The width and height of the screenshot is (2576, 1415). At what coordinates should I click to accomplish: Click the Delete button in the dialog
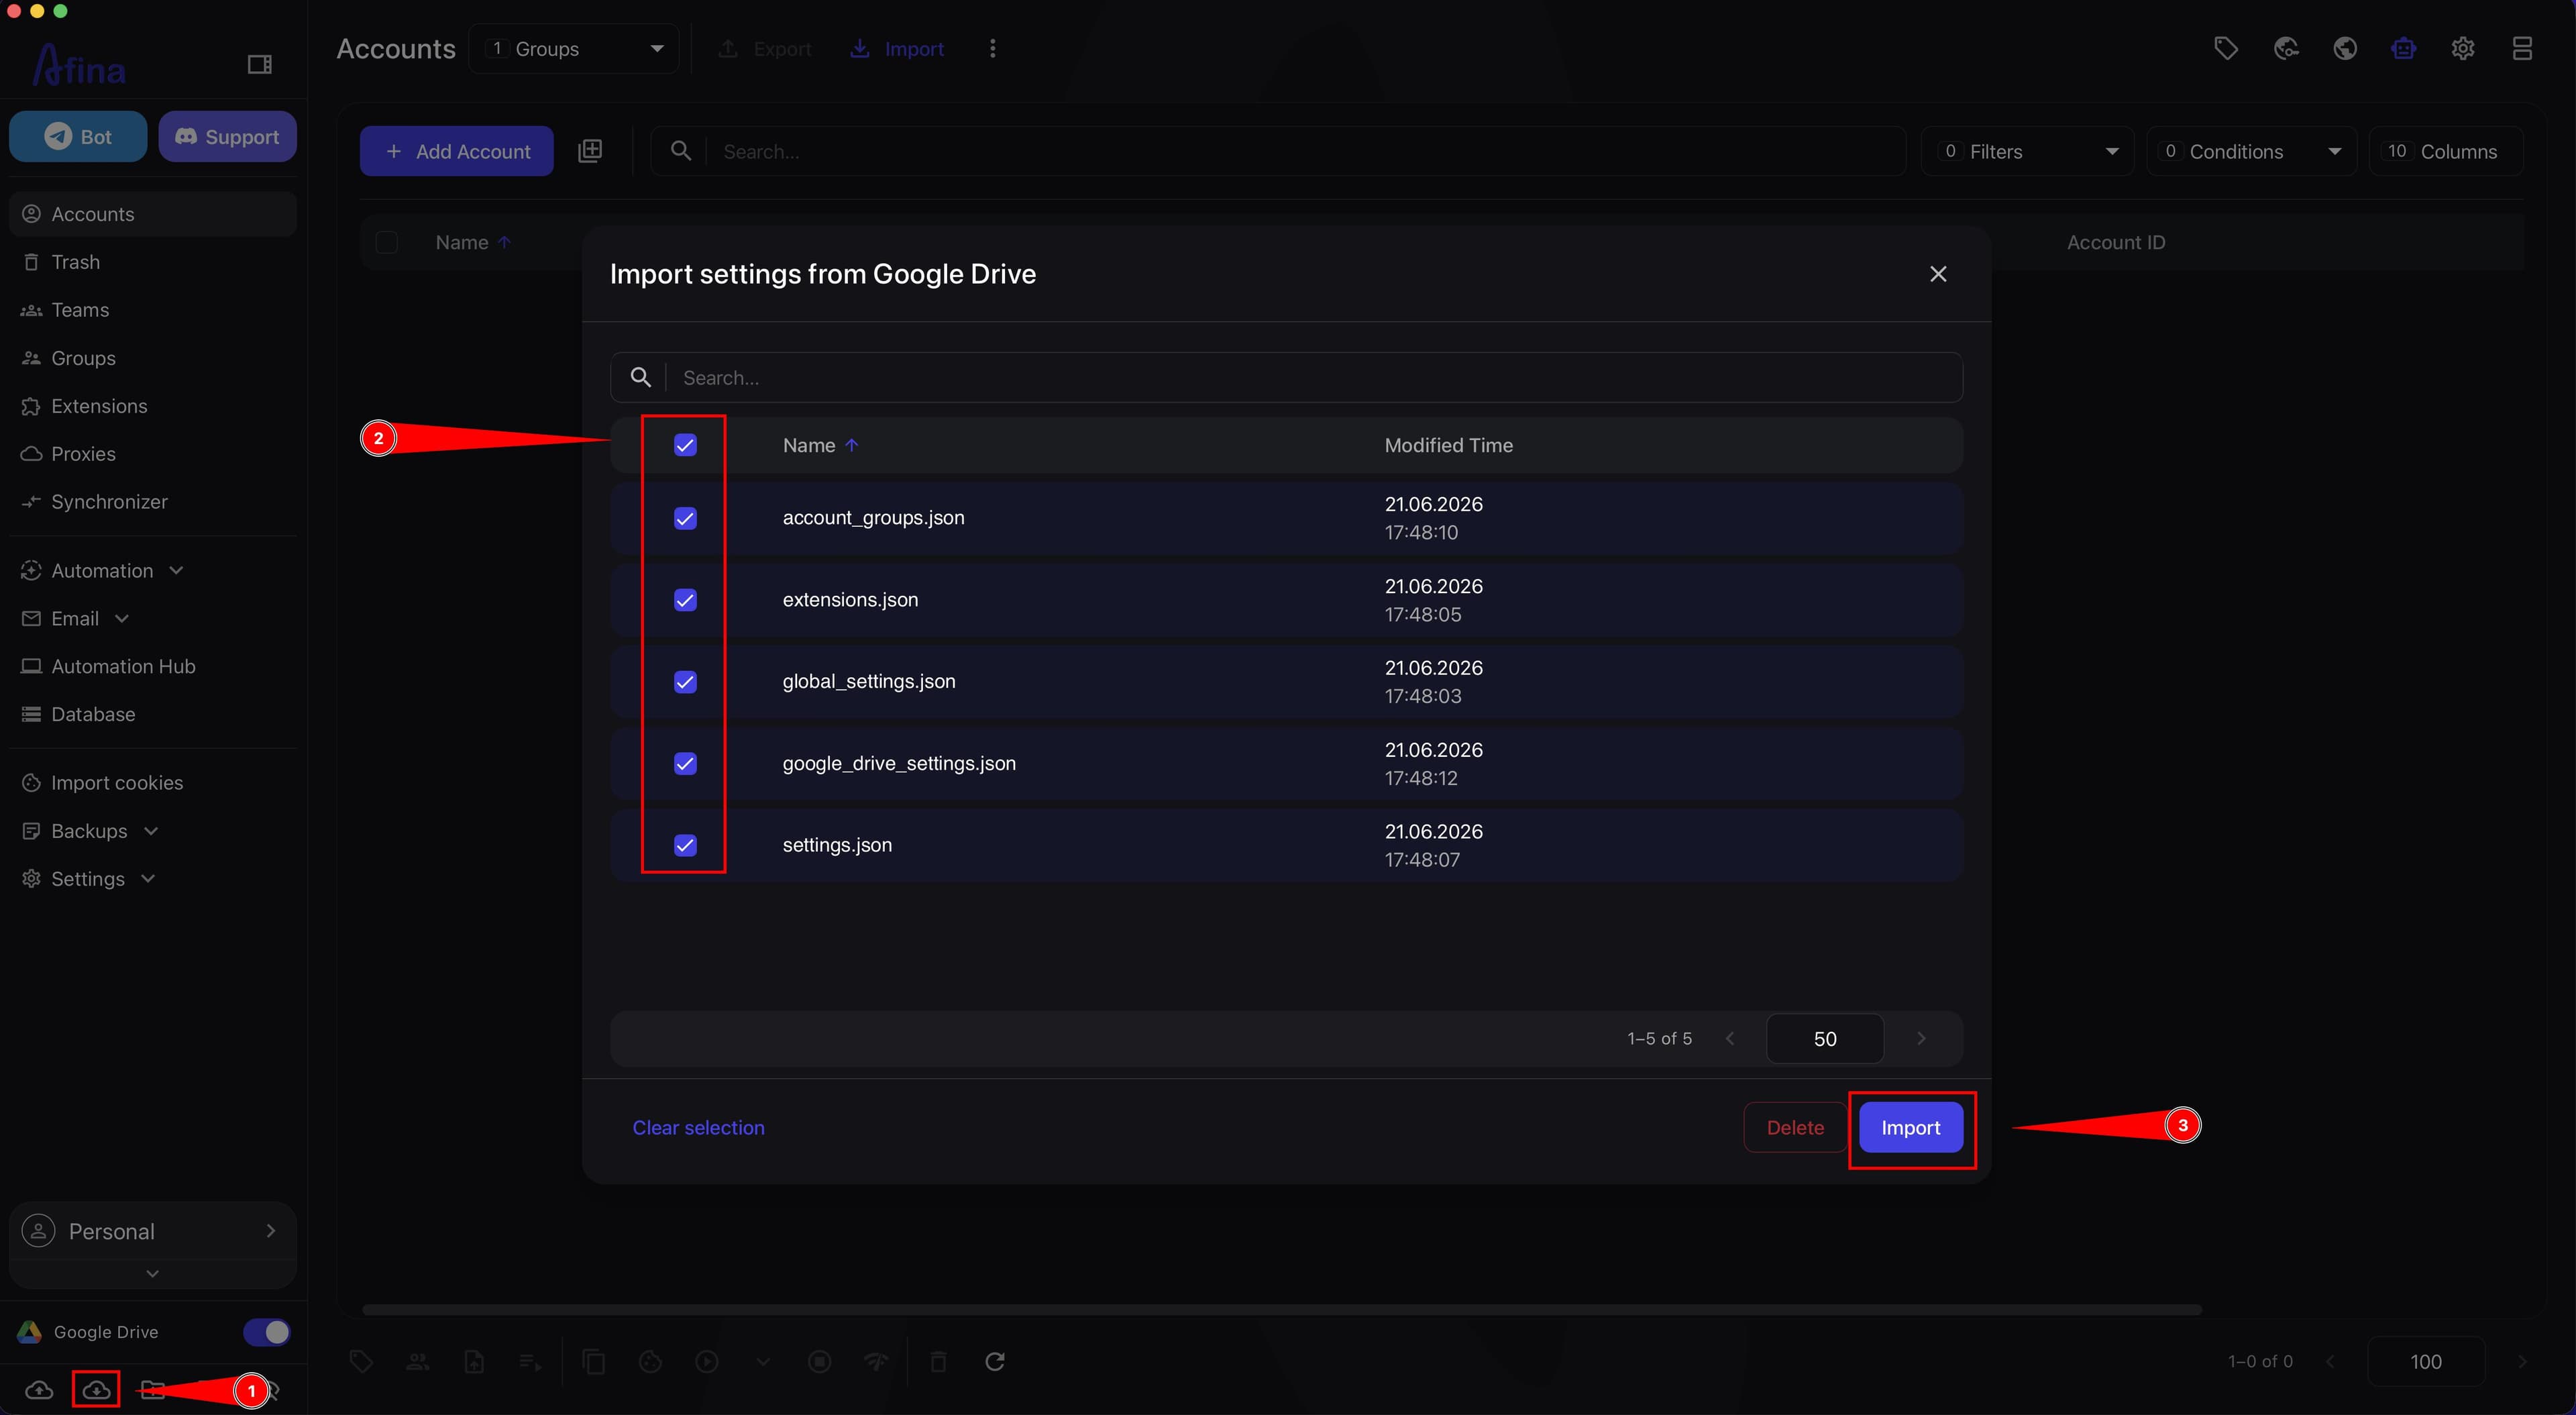click(x=1795, y=1127)
